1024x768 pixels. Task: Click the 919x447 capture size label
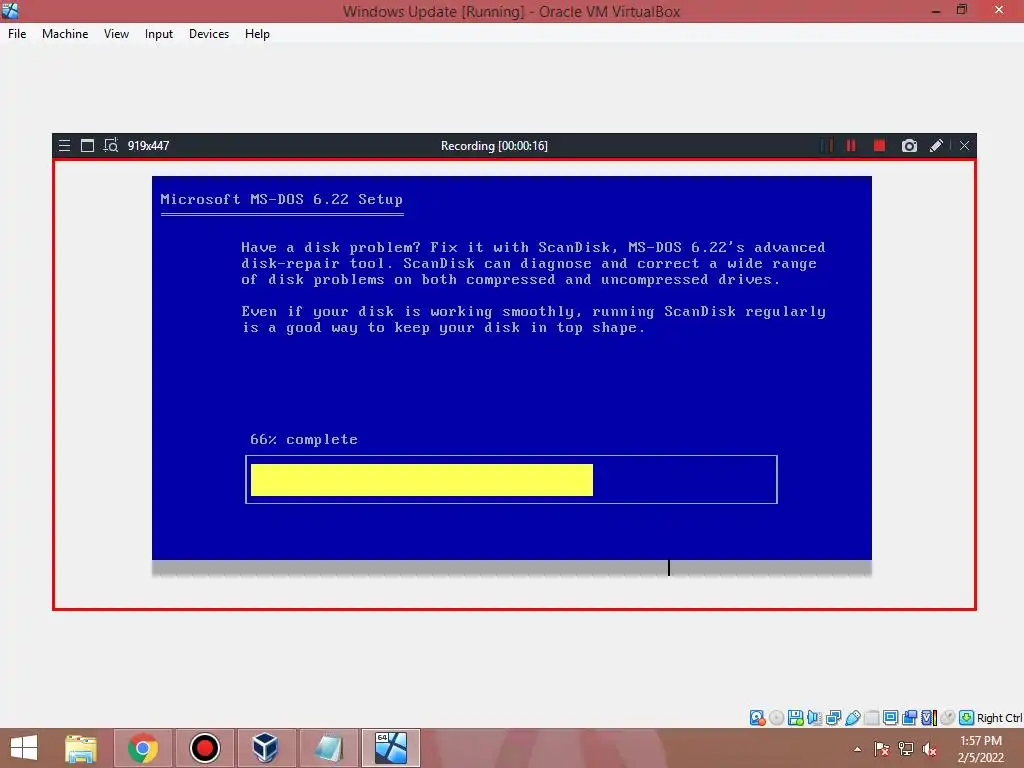coord(148,146)
